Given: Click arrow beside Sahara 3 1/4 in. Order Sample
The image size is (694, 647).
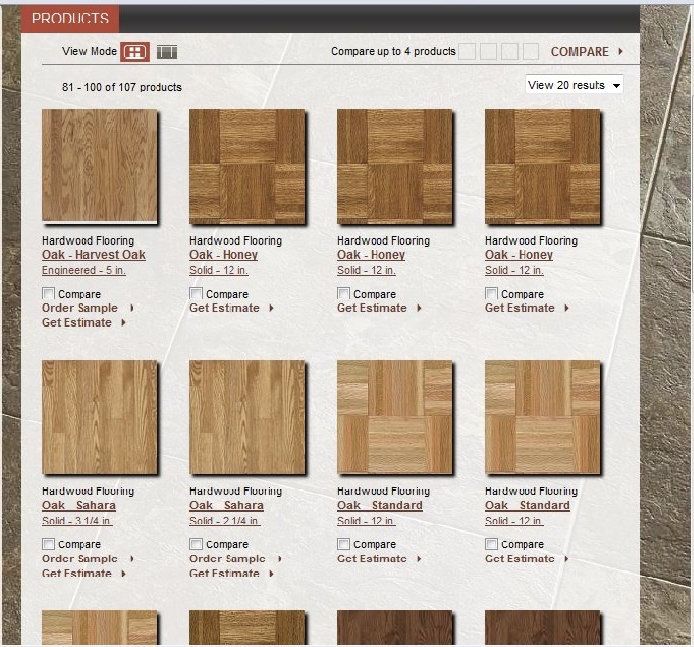Looking at the screenshot, I should pos(131,559).
